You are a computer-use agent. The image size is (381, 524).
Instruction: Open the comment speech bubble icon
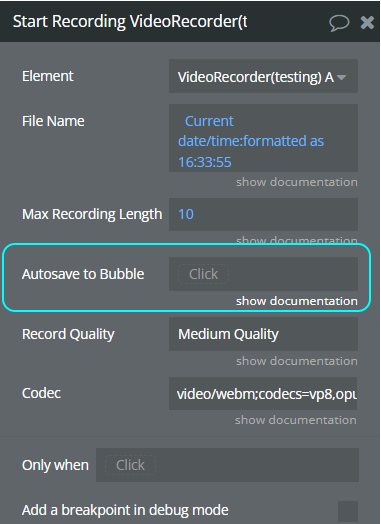[x=339, y=23]
